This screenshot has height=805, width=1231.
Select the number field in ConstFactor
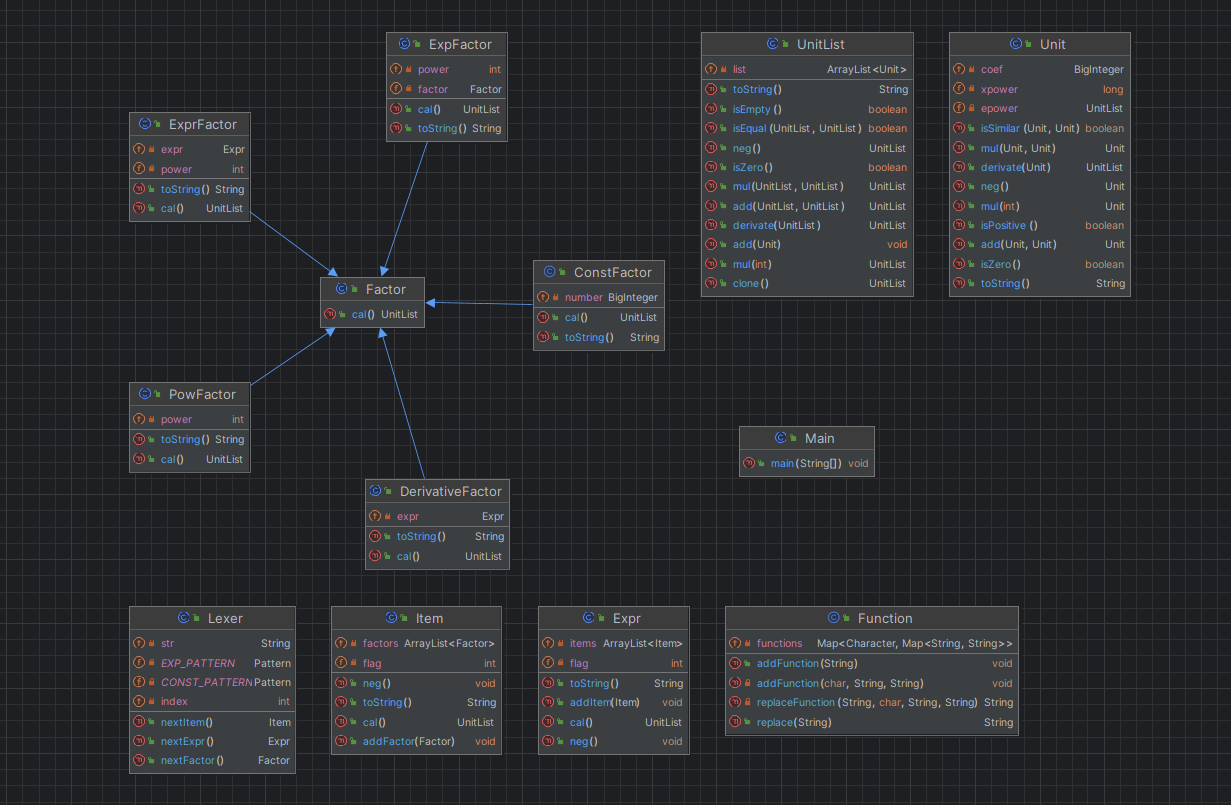tap(598, 297)
